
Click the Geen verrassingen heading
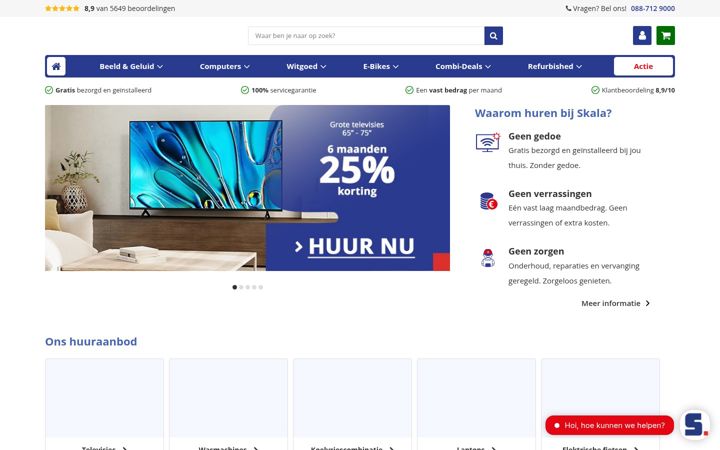550,194
